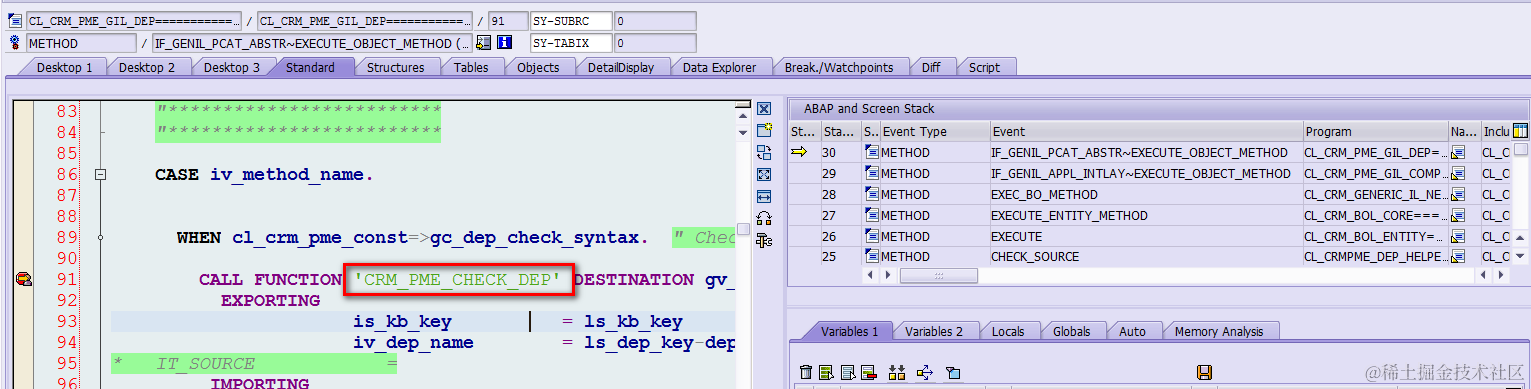Viewport: 1531px width, 389px height.
Task: Open navigation icon for the CL_CRM_PME_GIL_COMP row
Action: pos(1457,173)
